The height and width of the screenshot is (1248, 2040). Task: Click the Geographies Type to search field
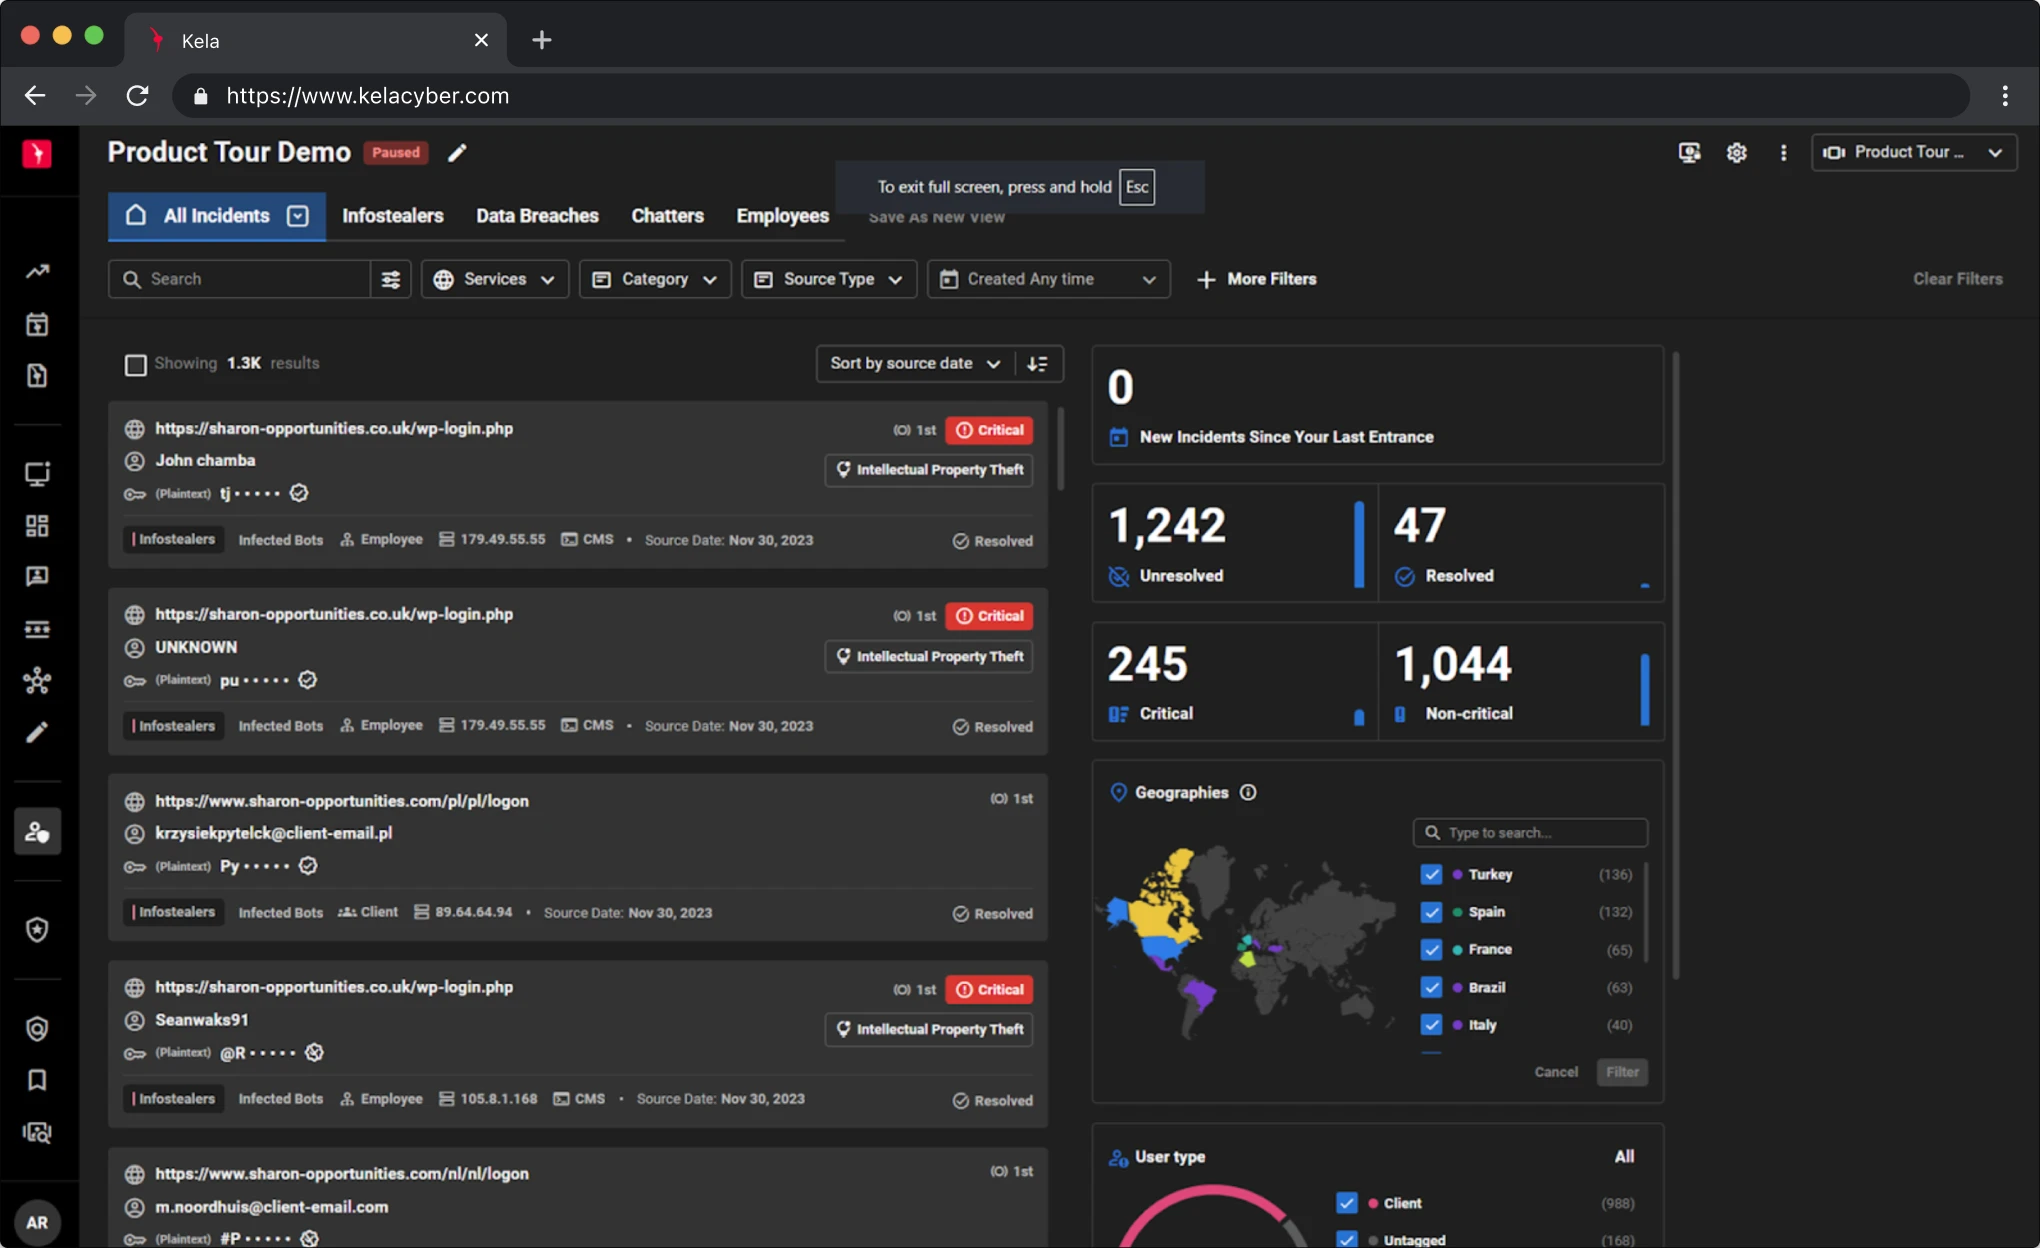click(1530, 832)
